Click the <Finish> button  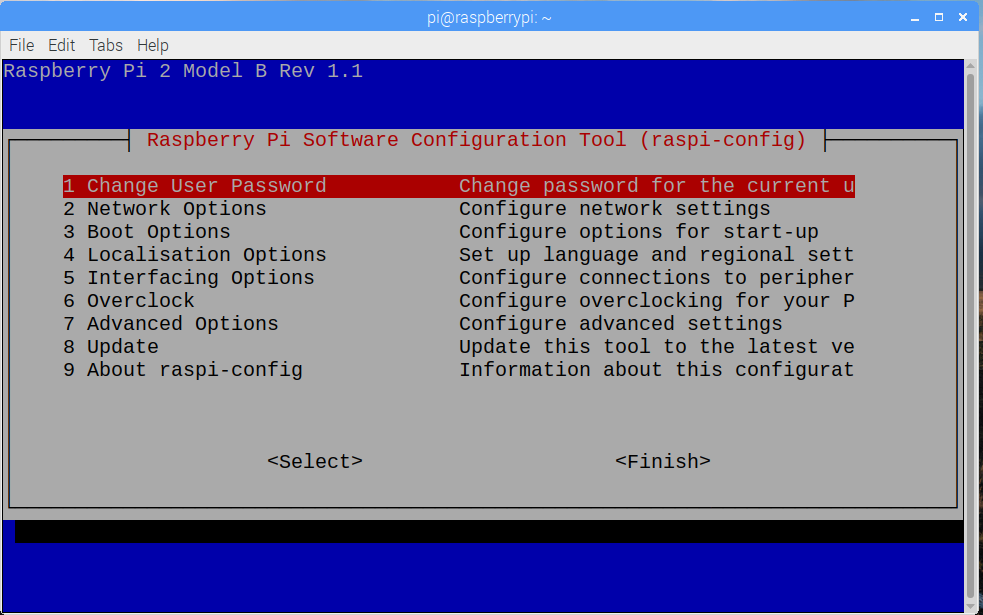coord(663,461)
